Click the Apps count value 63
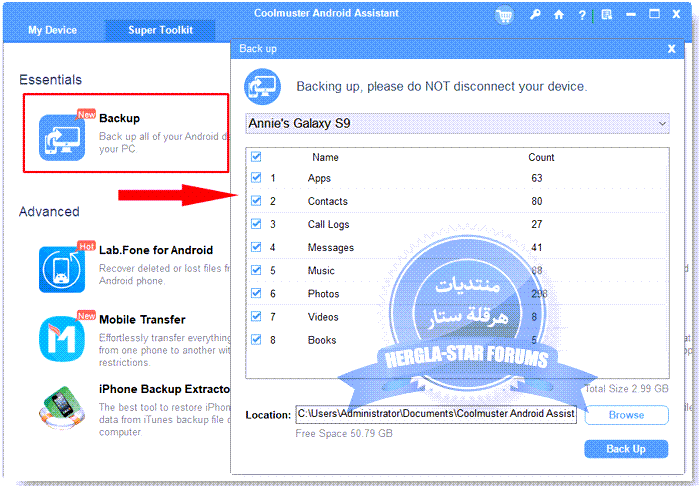The height and width of the screenshot is (486, 700). click(537, 179)
